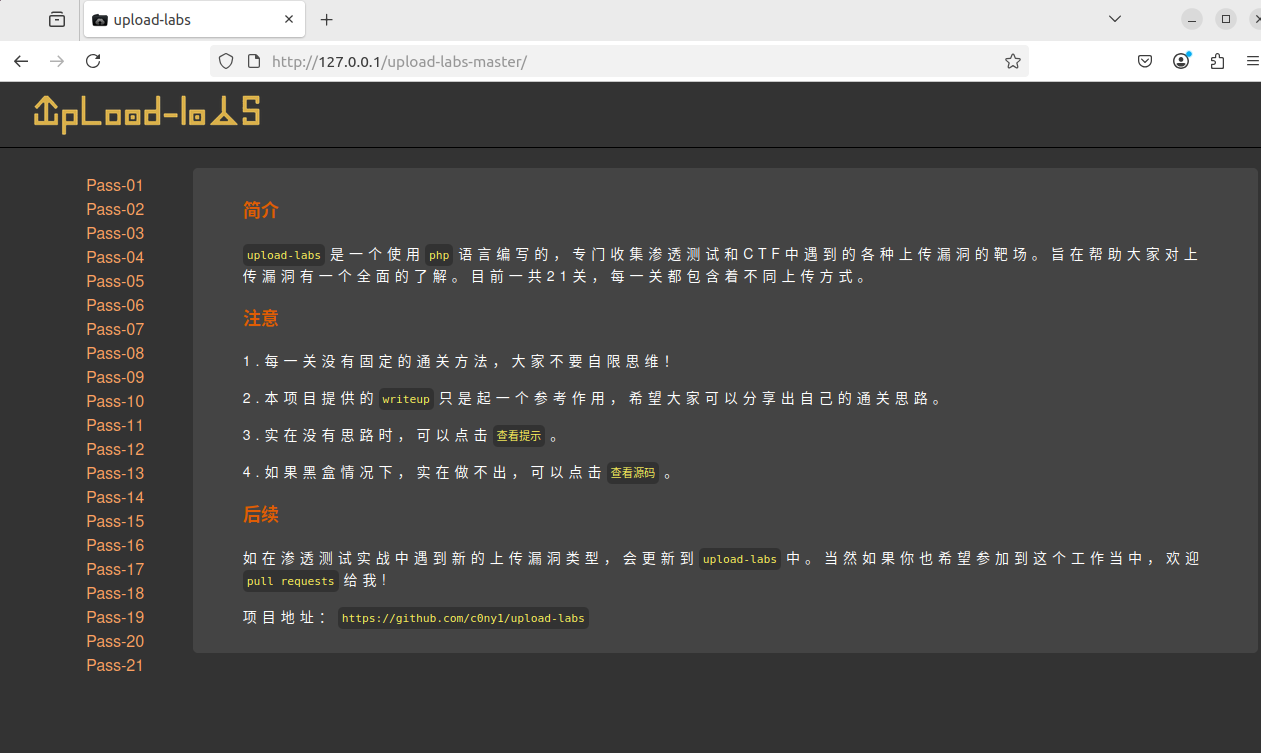This screenshot has height=753, width=1261.
Task: Open the Pass-10 challenge link
Action: 114,401
